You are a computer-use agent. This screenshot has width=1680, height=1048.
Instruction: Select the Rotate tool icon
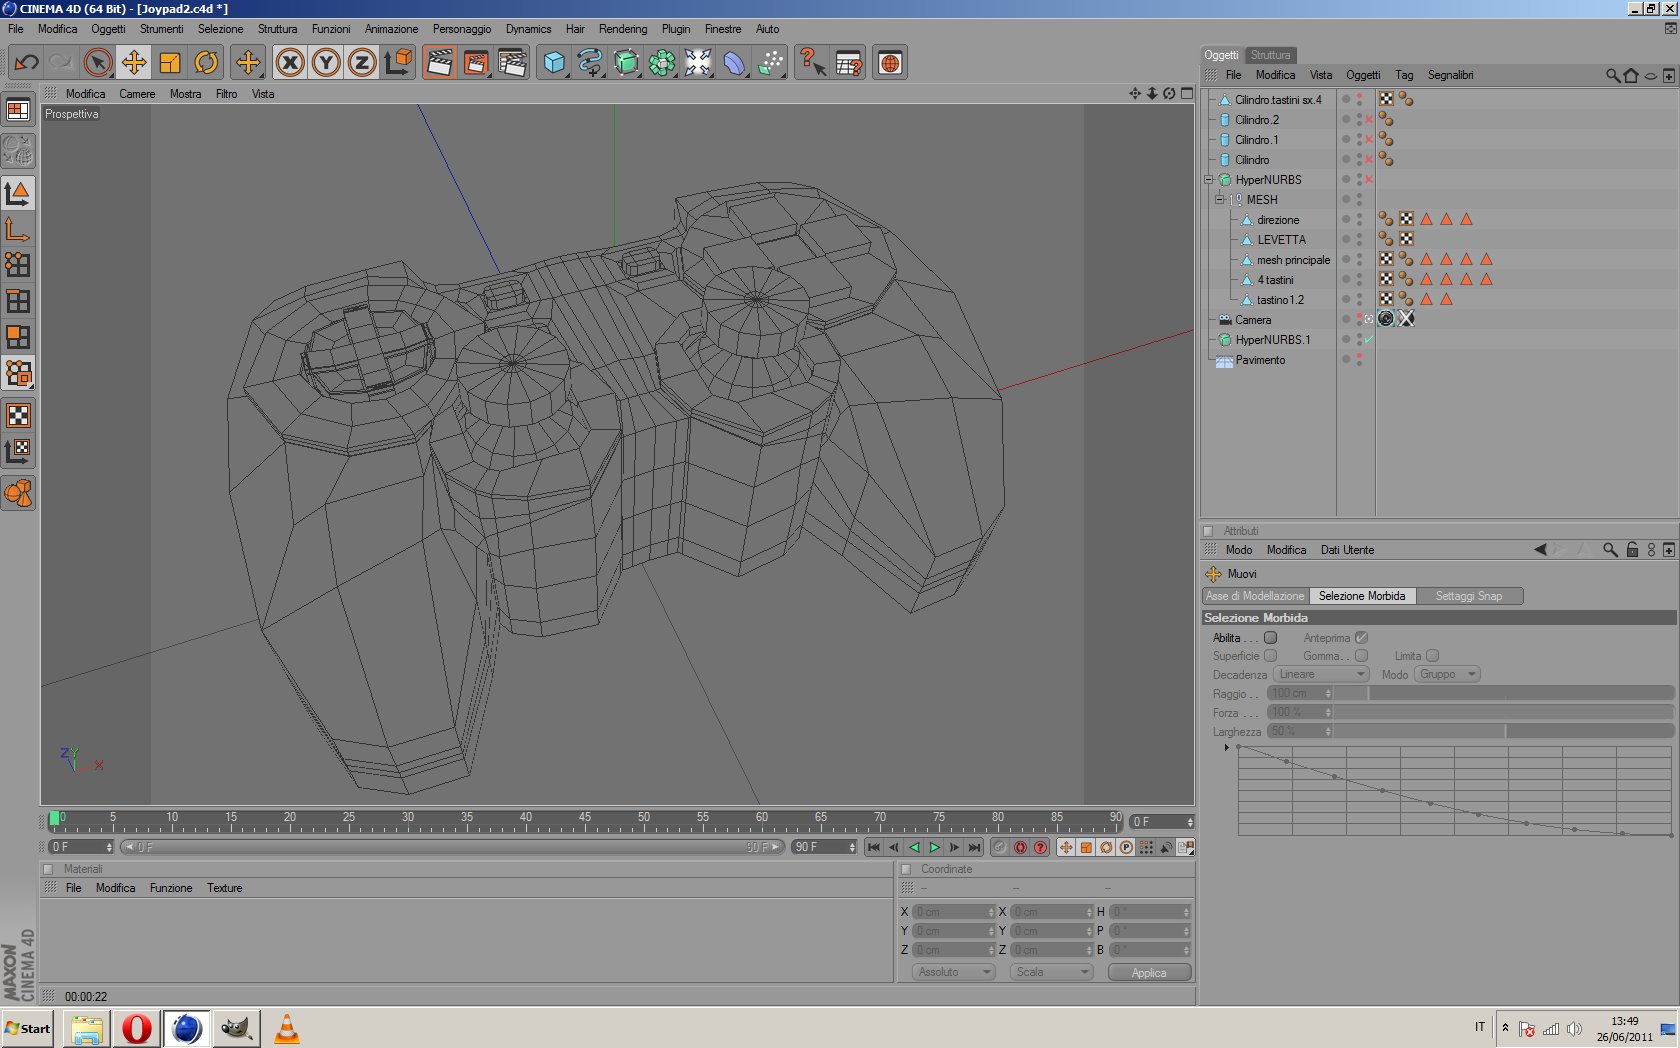[x=206, y=63]
